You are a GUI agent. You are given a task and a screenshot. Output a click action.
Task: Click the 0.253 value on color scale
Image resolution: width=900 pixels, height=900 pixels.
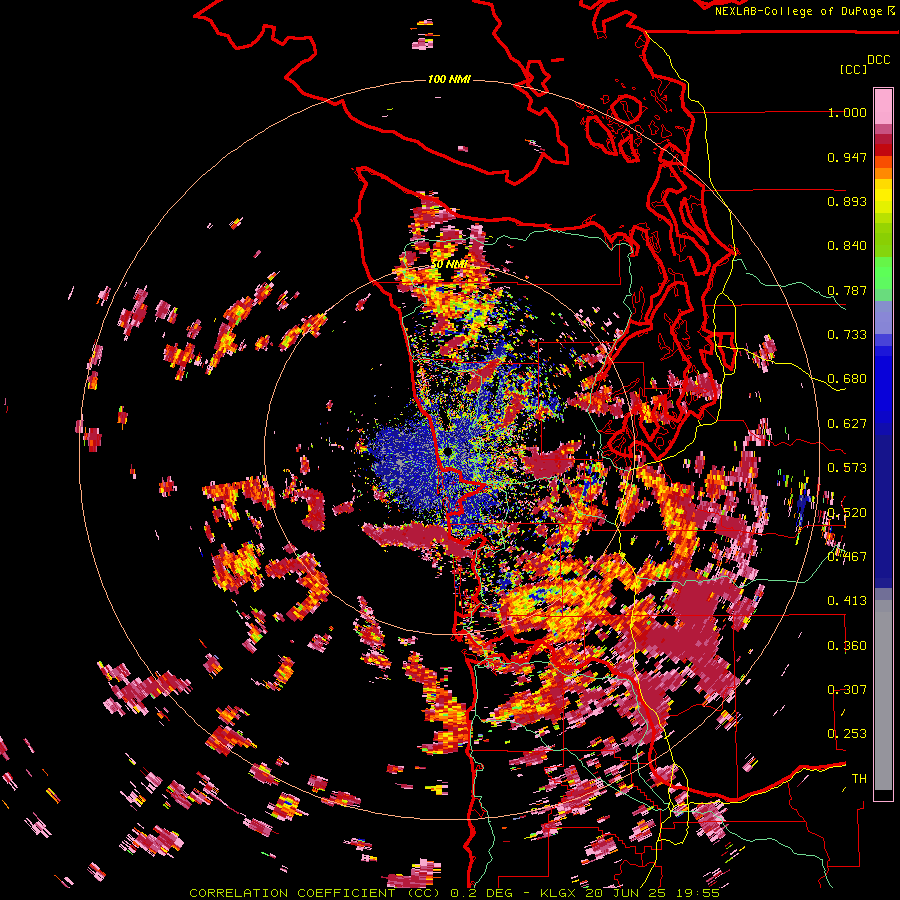pyautogui.click(x=847, y=734)
